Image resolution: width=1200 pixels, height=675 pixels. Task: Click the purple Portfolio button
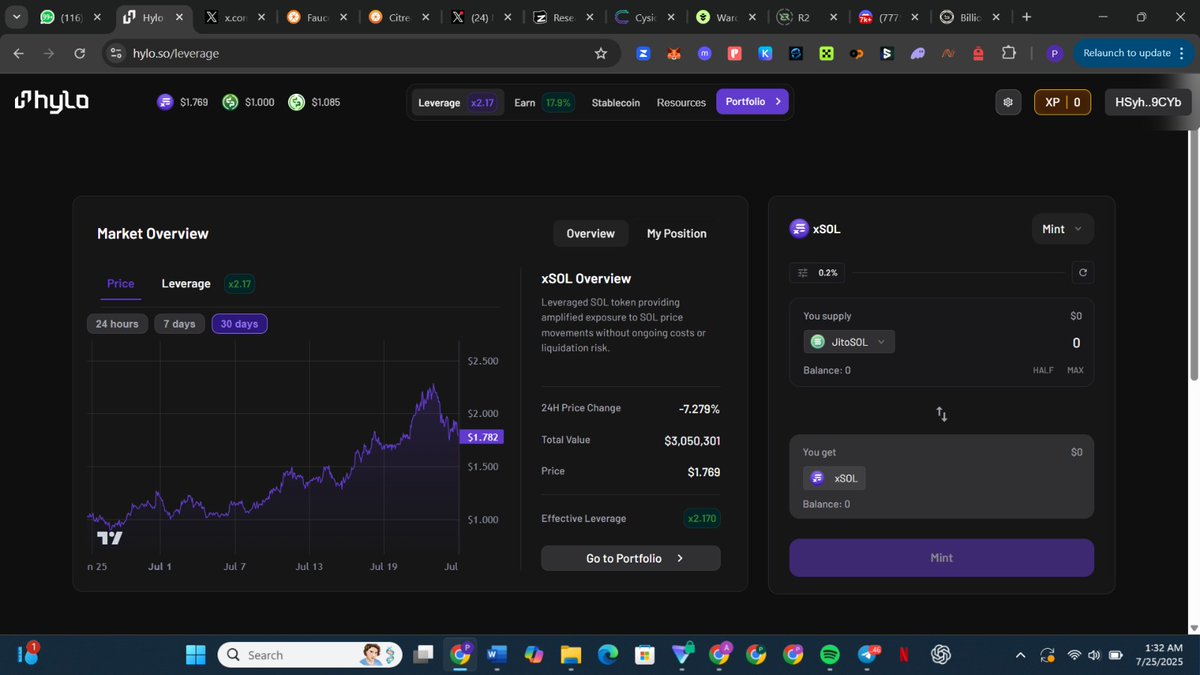[x=752, y=101]
